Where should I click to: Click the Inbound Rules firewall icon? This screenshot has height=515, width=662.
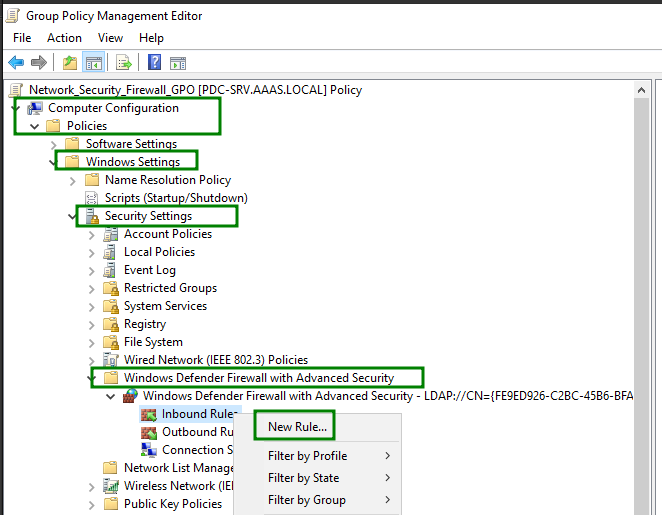click(x=149, y=415)
